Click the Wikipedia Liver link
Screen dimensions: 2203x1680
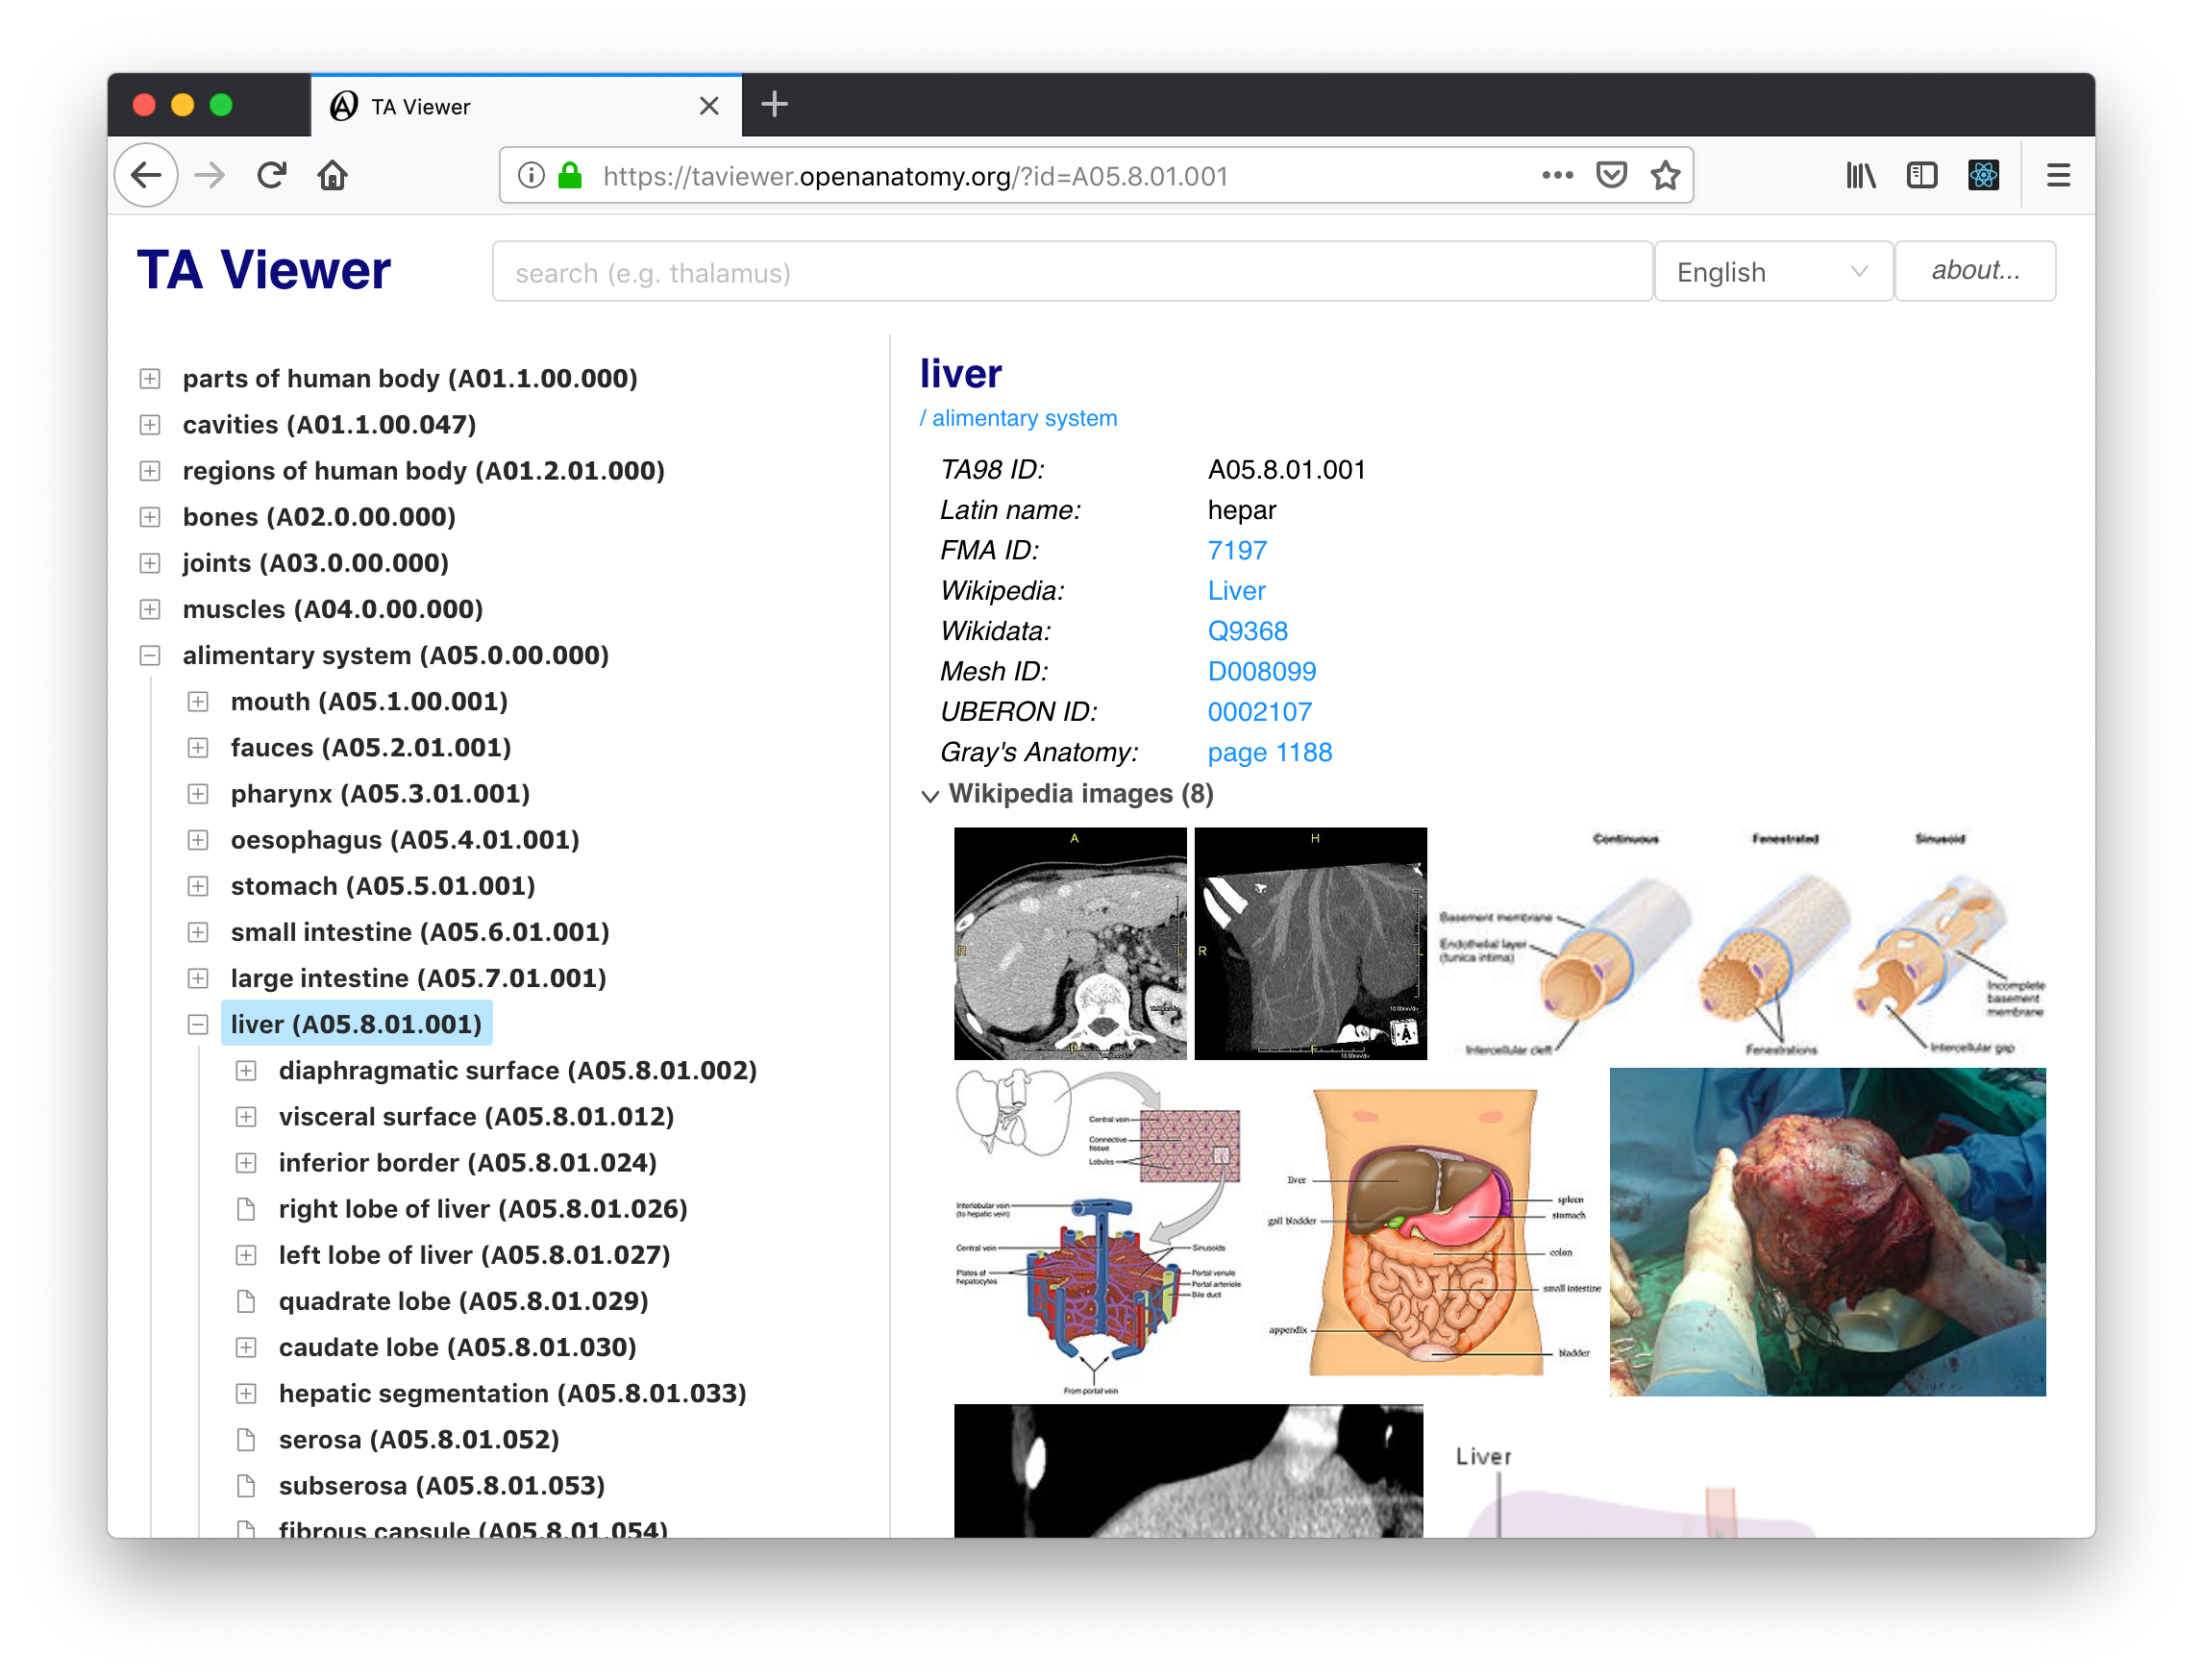[1236, 589]
